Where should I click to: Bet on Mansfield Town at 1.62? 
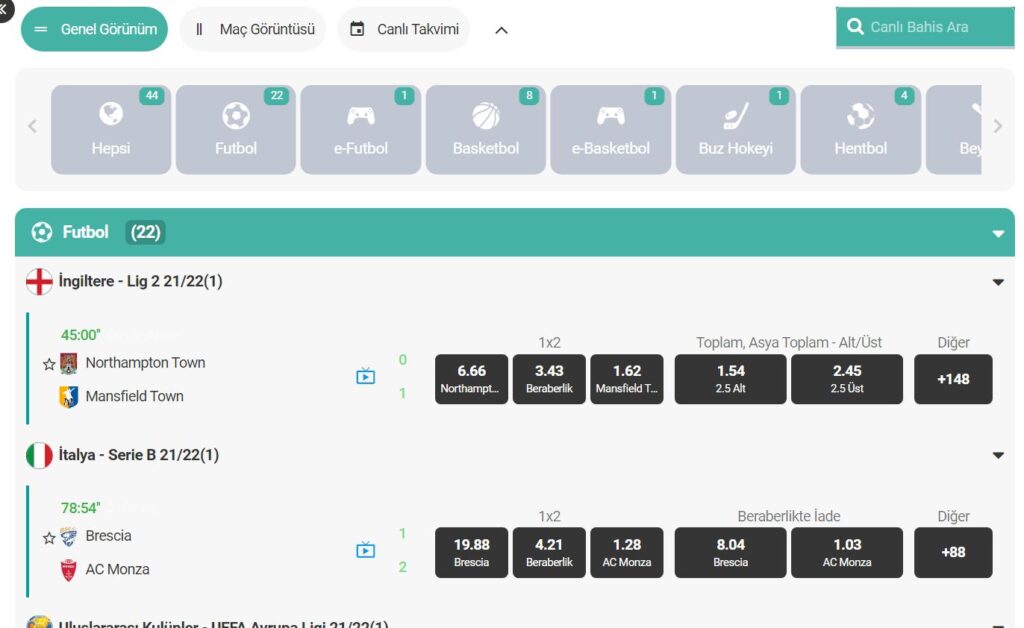click(627, 379)
